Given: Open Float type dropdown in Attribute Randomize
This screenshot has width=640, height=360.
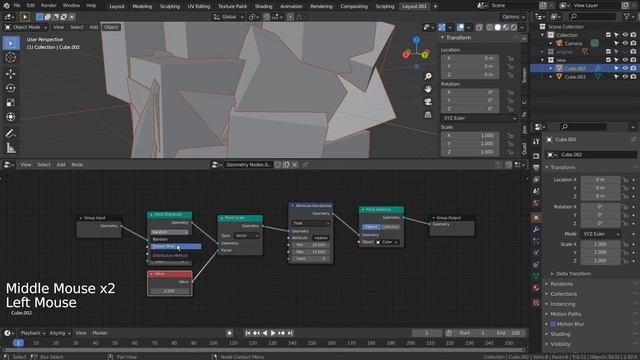Looking at the screenshot, I should (311, 223).
